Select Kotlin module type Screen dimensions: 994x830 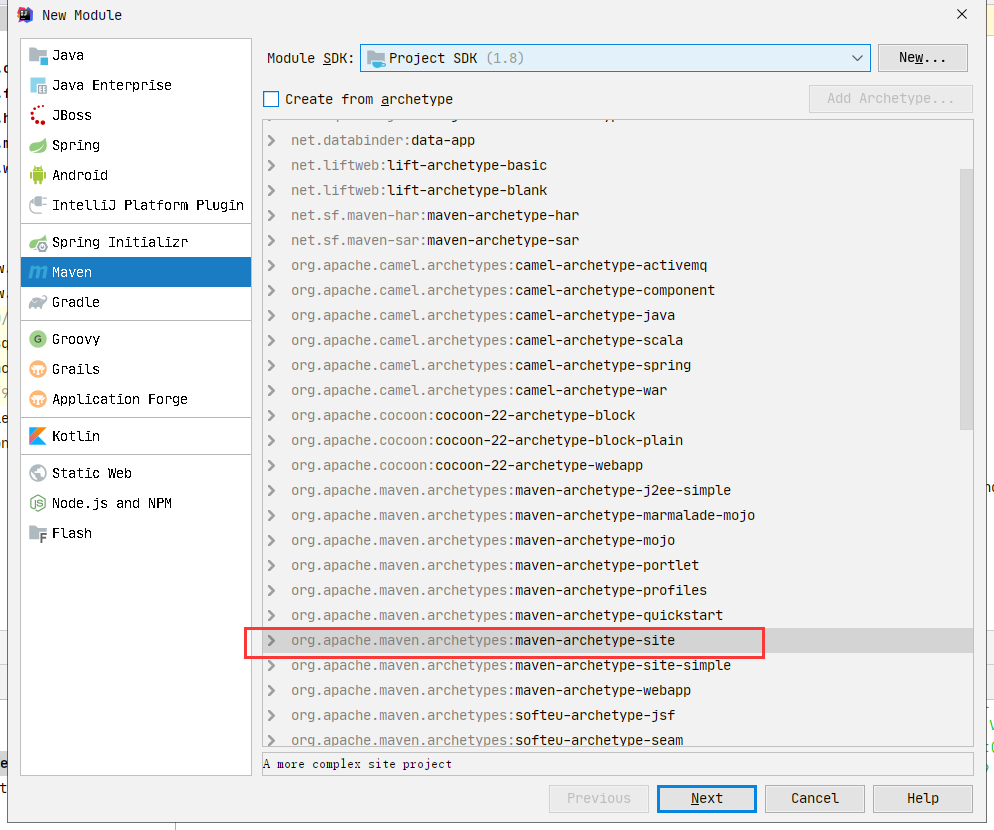pyautogui.click(x=136, y=436)
